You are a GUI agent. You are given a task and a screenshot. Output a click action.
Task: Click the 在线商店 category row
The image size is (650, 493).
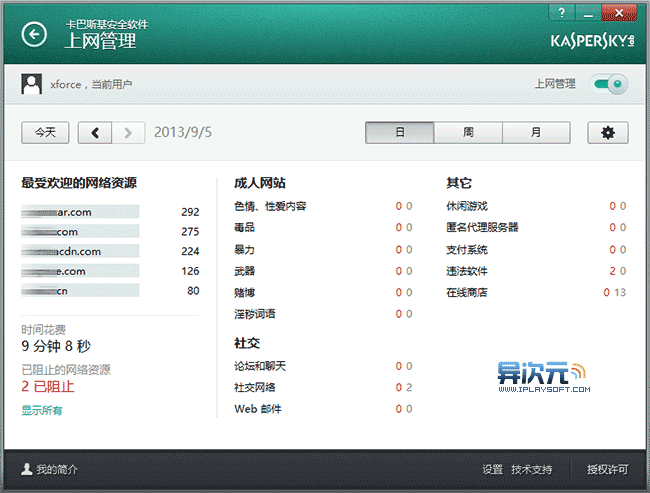coord(467,292)
